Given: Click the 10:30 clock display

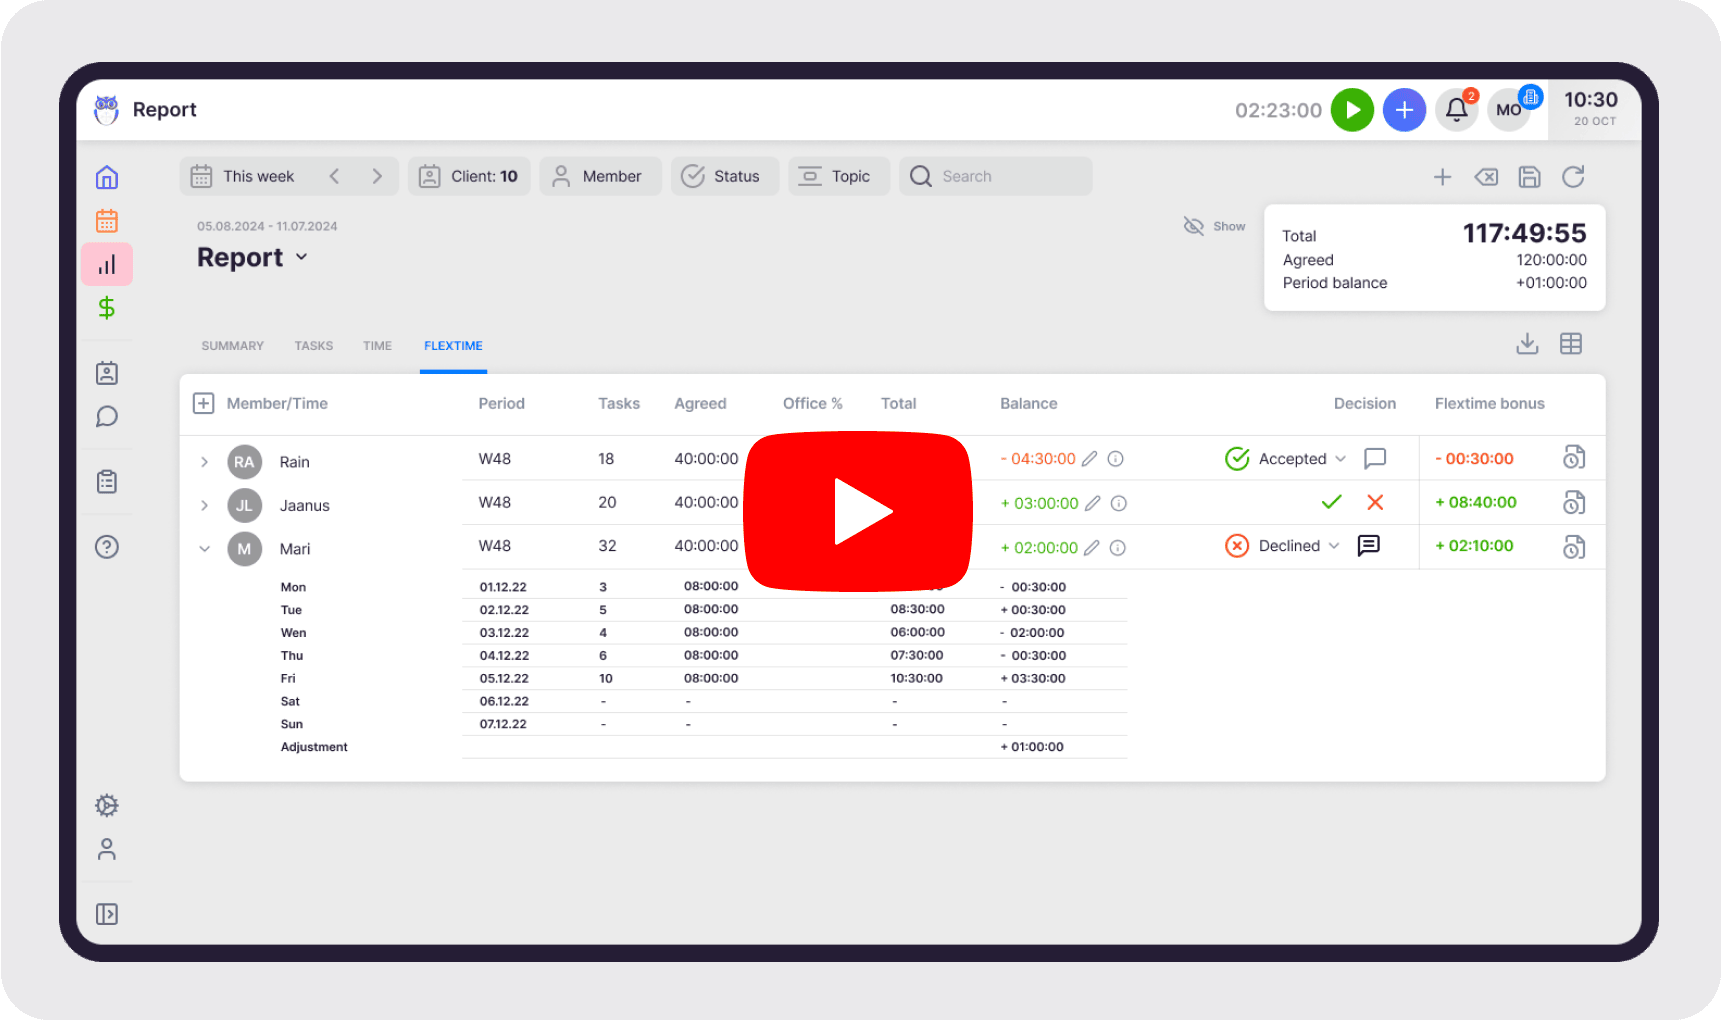Looking at the screenshot, I should (x=1591, y=100).
